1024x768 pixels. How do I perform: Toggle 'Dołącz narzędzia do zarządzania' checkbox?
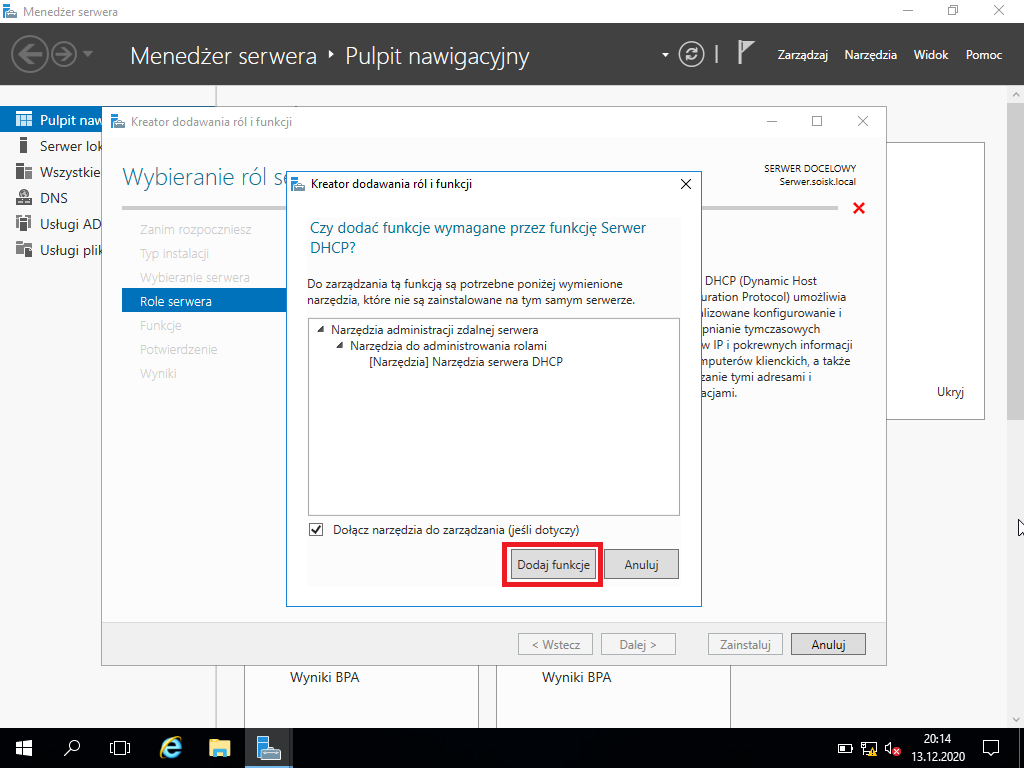(316, 530)
